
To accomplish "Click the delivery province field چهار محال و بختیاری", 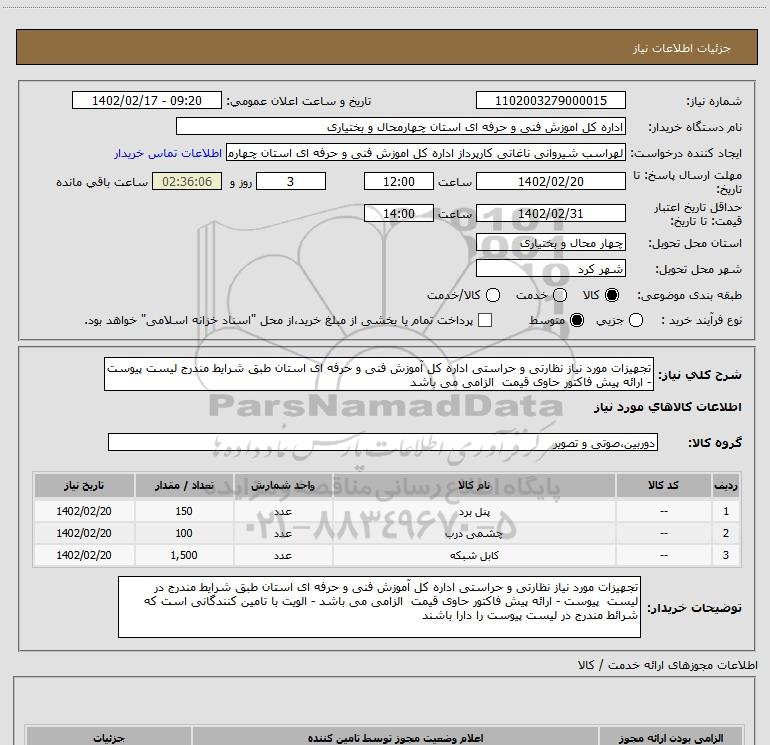I will [x=550, y=243].
